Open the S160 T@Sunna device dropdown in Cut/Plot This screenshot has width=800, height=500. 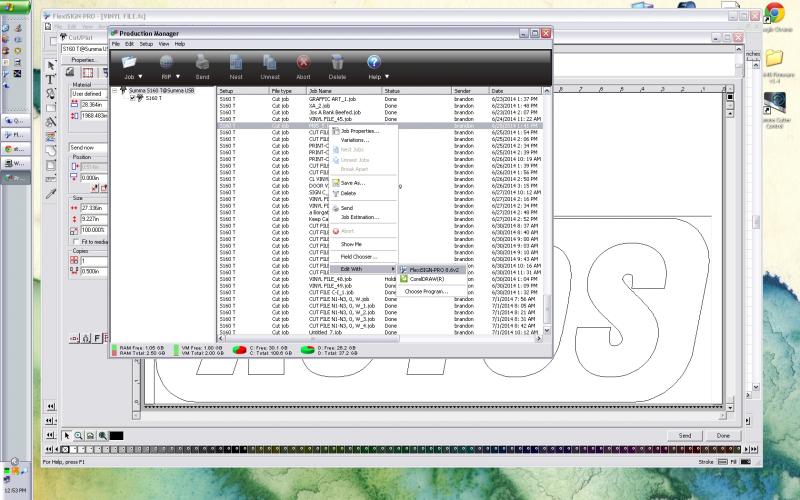pyautogui.click(x=85, y=49)
